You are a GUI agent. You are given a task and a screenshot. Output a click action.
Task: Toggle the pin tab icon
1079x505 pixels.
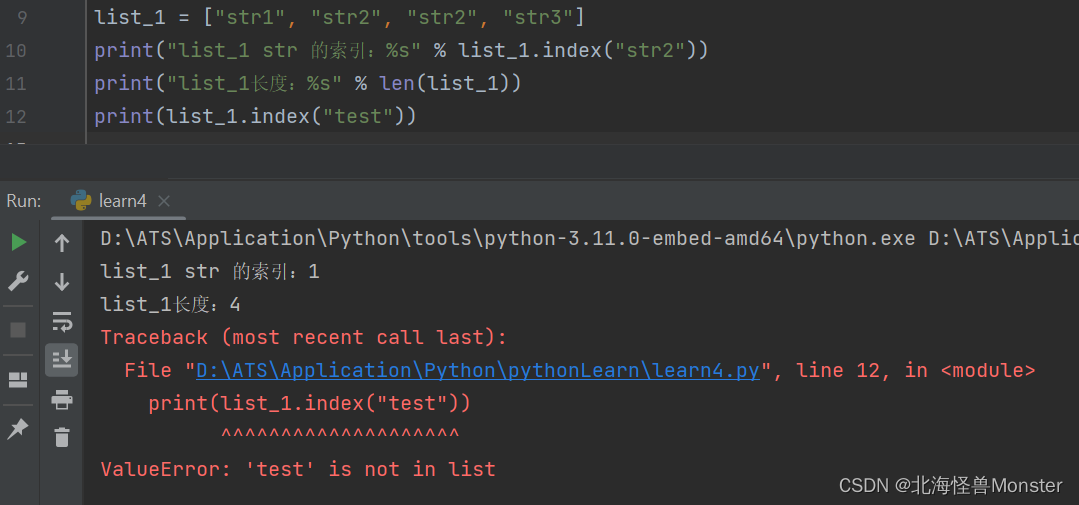[18, 429]
